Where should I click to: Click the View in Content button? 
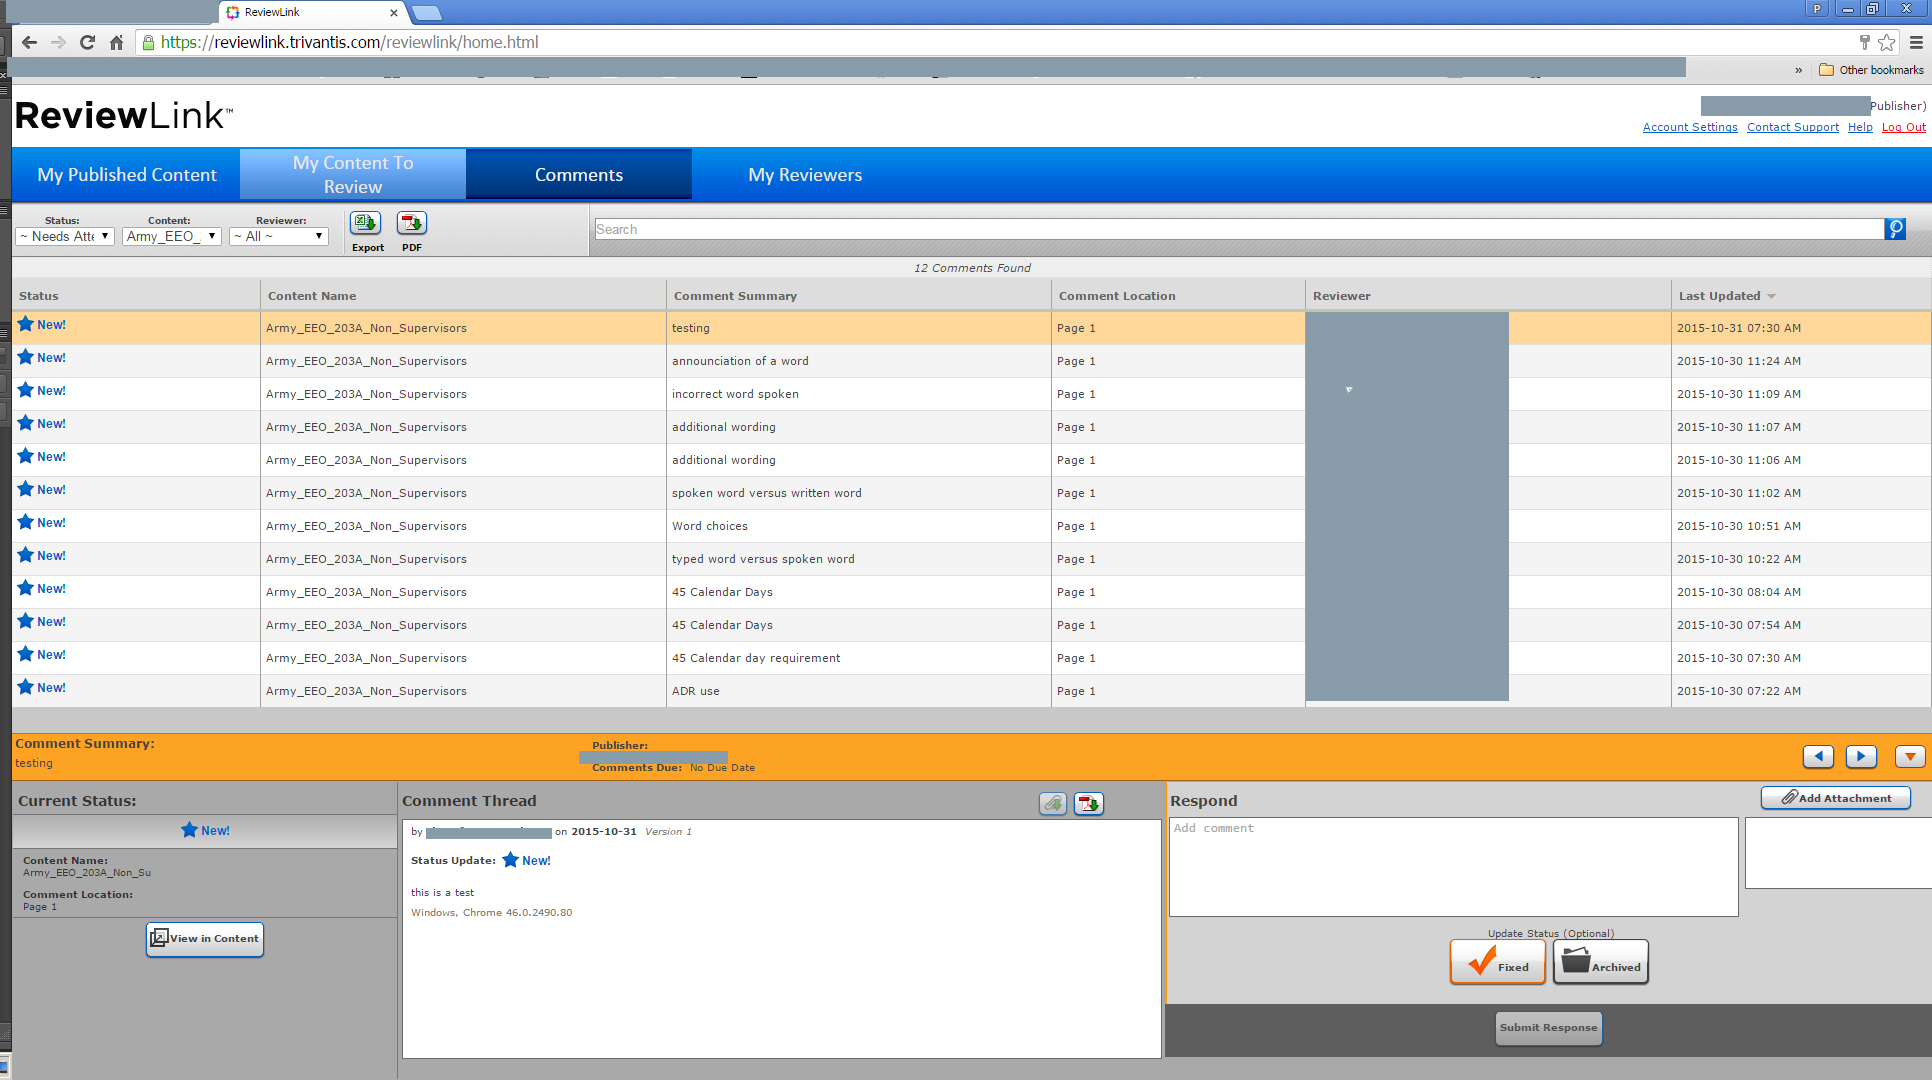(205, 939)
